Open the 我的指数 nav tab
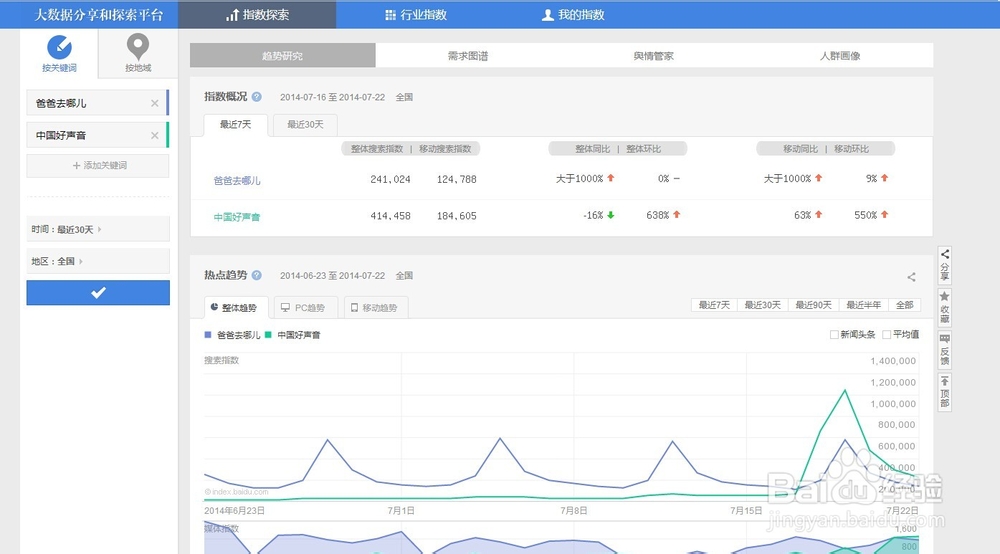Screen dimensions: 1000x554 pyautogui.click(x=573, y=15)
